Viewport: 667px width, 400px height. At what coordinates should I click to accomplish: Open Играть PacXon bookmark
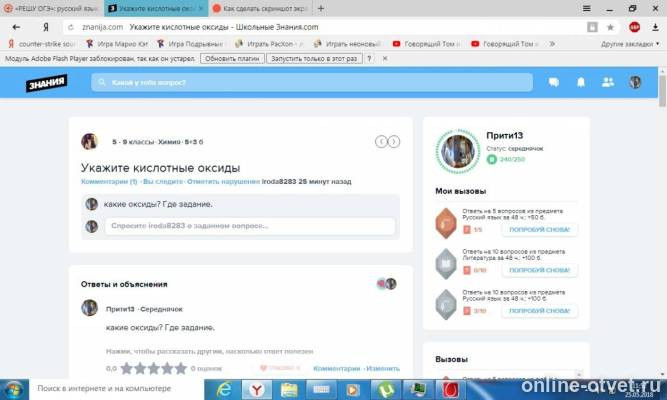269,44
